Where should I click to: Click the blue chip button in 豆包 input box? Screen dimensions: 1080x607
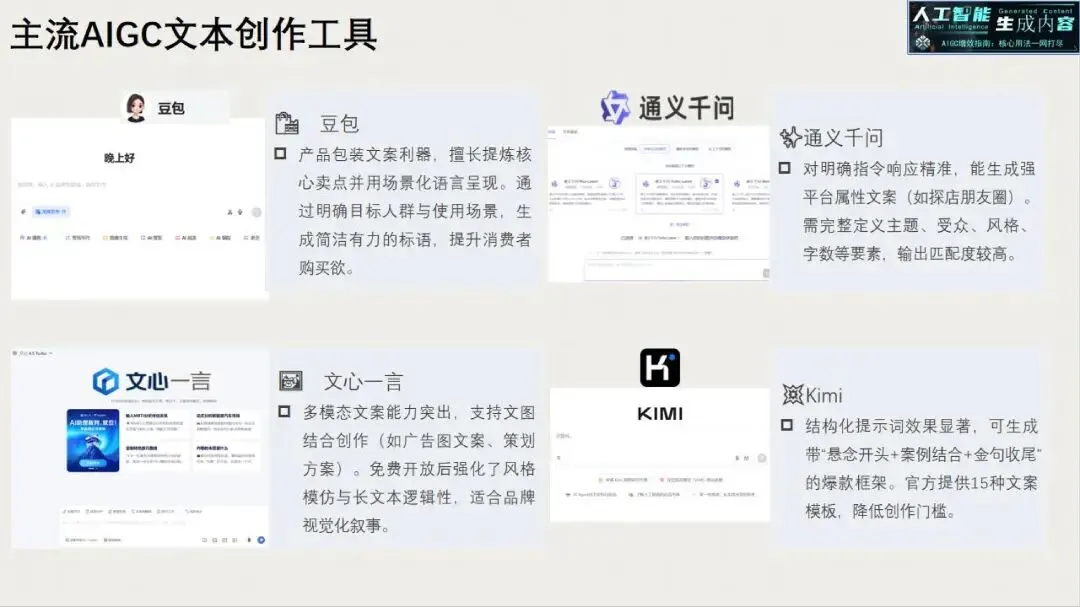pos(50,212)
